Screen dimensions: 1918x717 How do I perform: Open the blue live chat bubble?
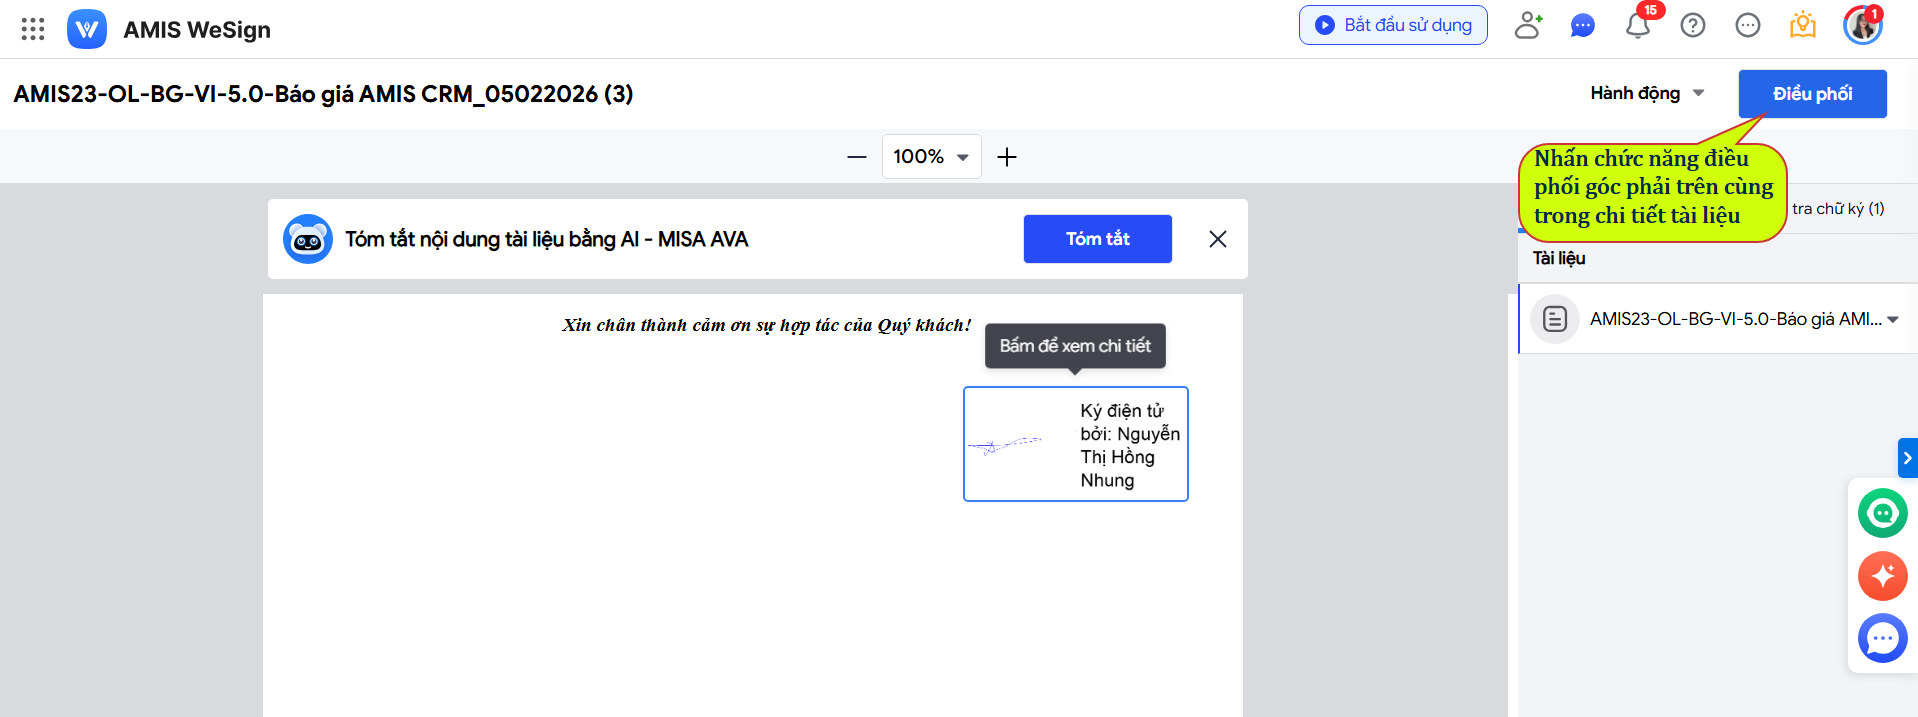tap(1883, 638)
